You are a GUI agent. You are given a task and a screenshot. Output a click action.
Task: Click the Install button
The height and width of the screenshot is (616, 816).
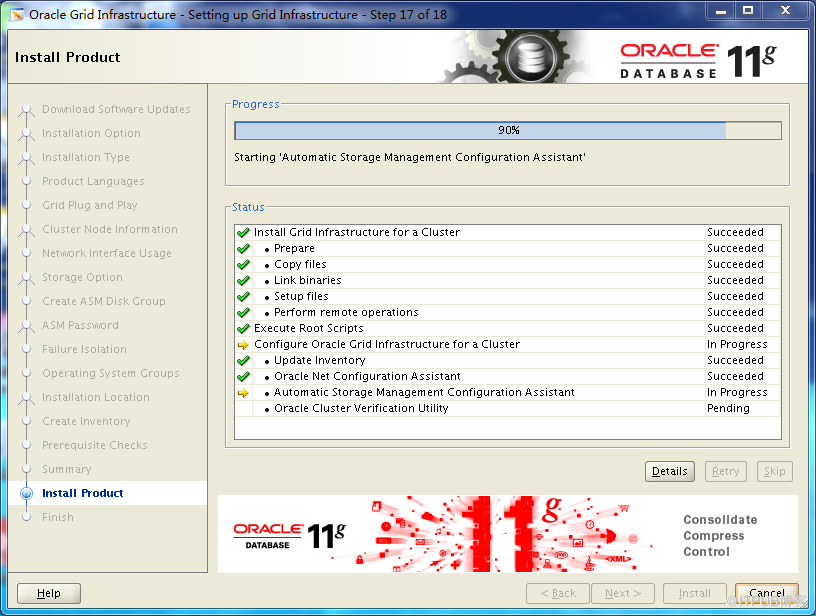[694, 593]
